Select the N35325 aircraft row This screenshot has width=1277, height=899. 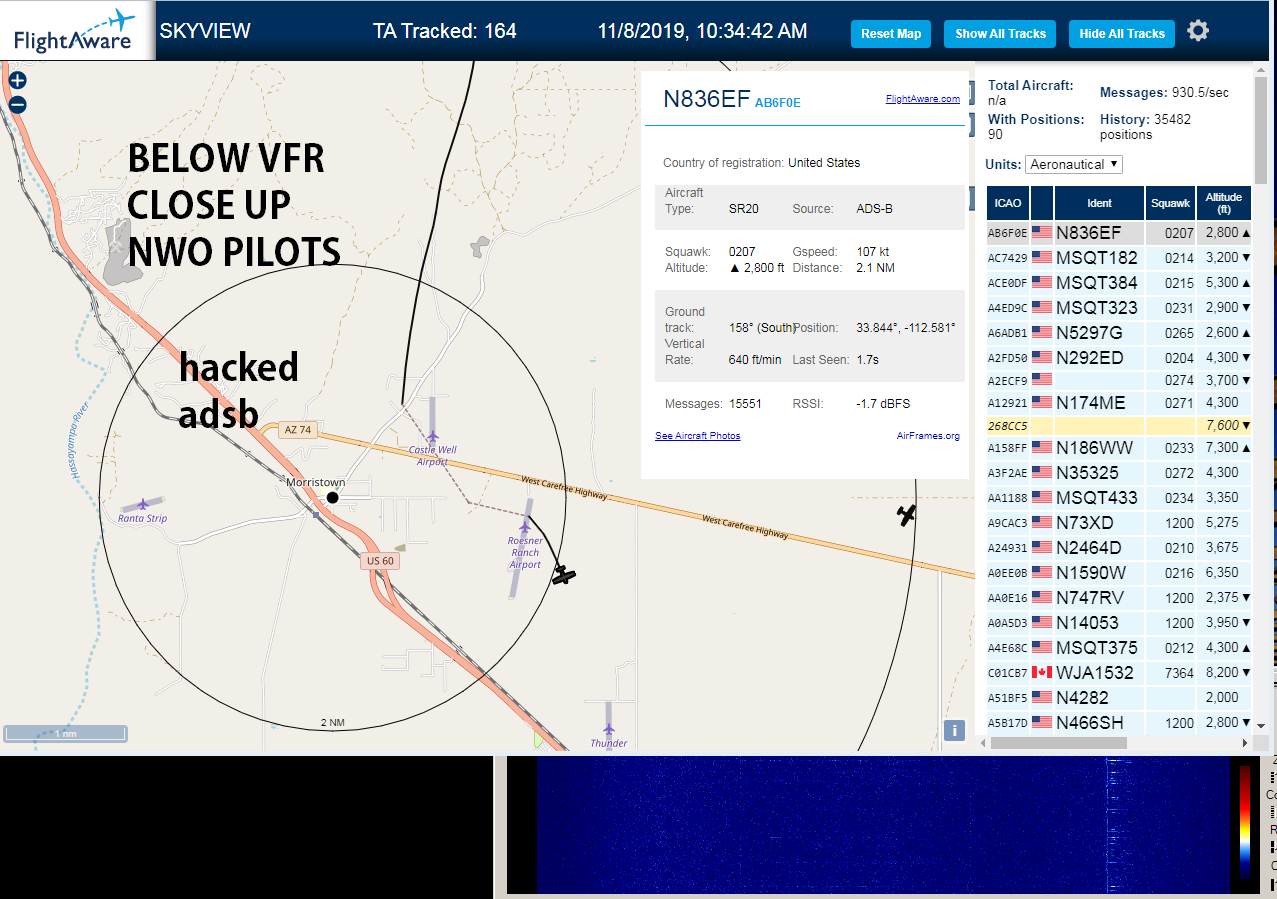pos(1118,472)
